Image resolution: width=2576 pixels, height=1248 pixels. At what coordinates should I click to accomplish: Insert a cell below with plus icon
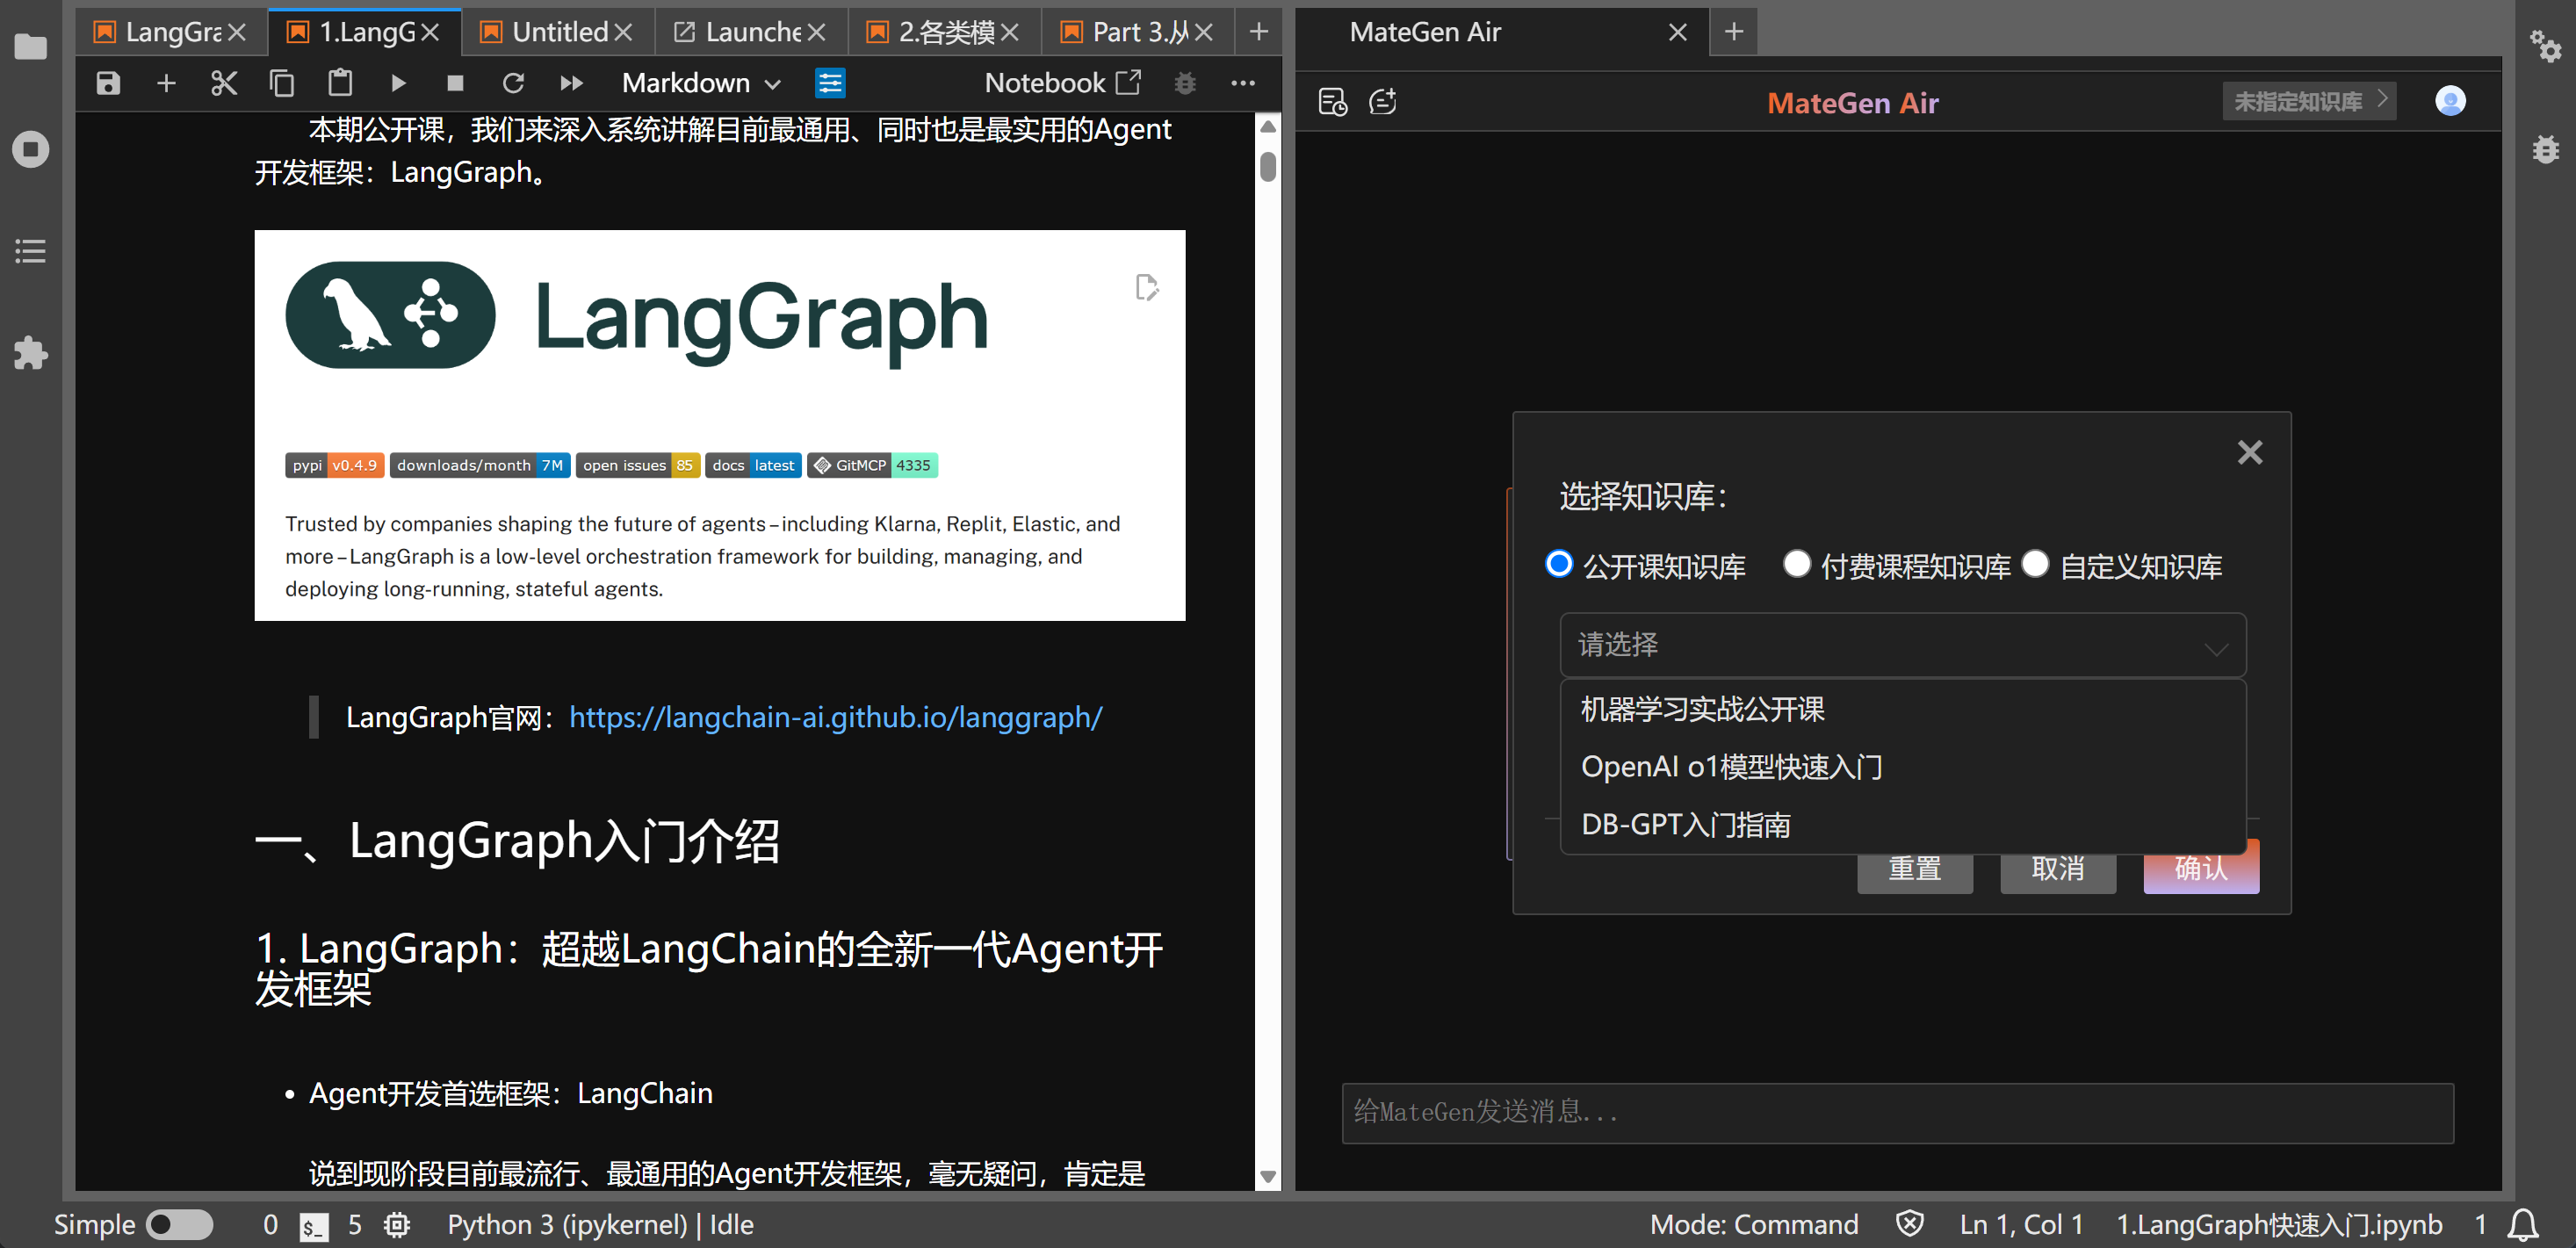(166, 83)
